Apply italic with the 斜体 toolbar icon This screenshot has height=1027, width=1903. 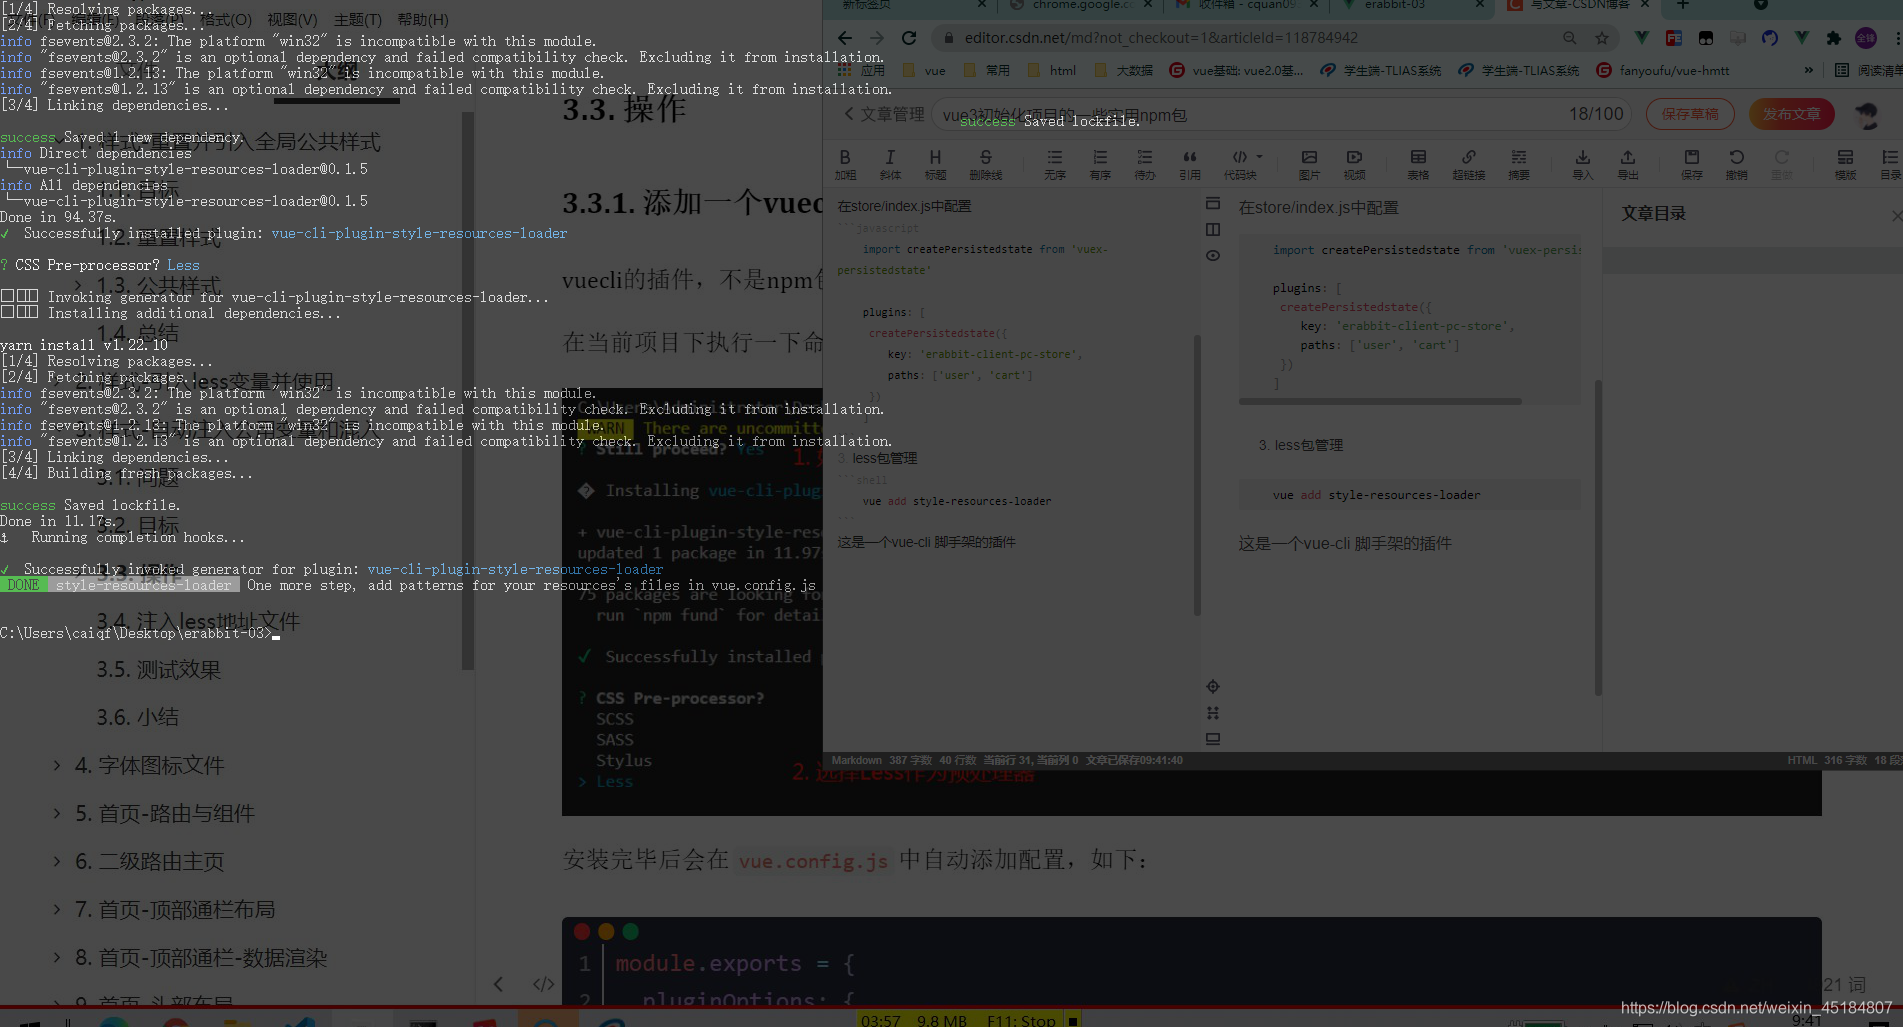890,164
